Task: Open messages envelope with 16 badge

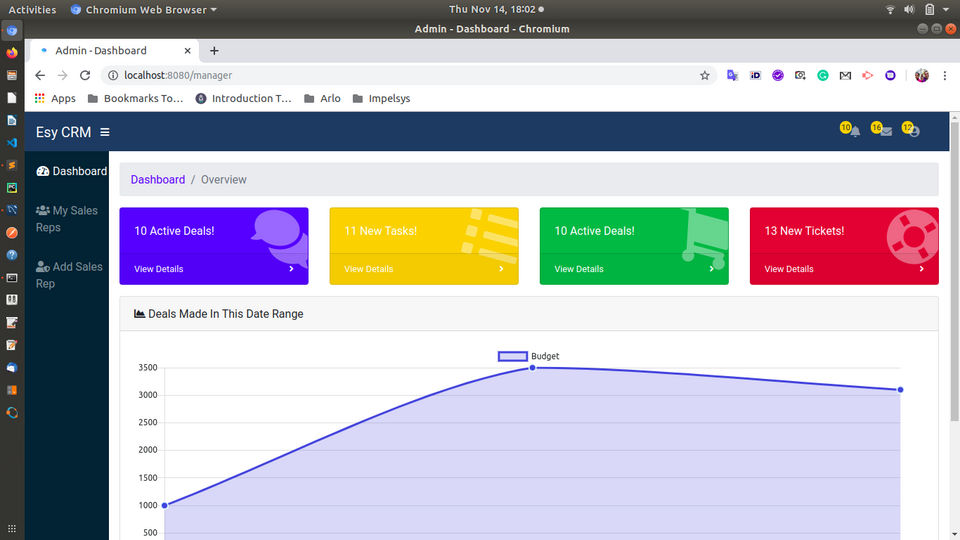Action: (882, 130)
